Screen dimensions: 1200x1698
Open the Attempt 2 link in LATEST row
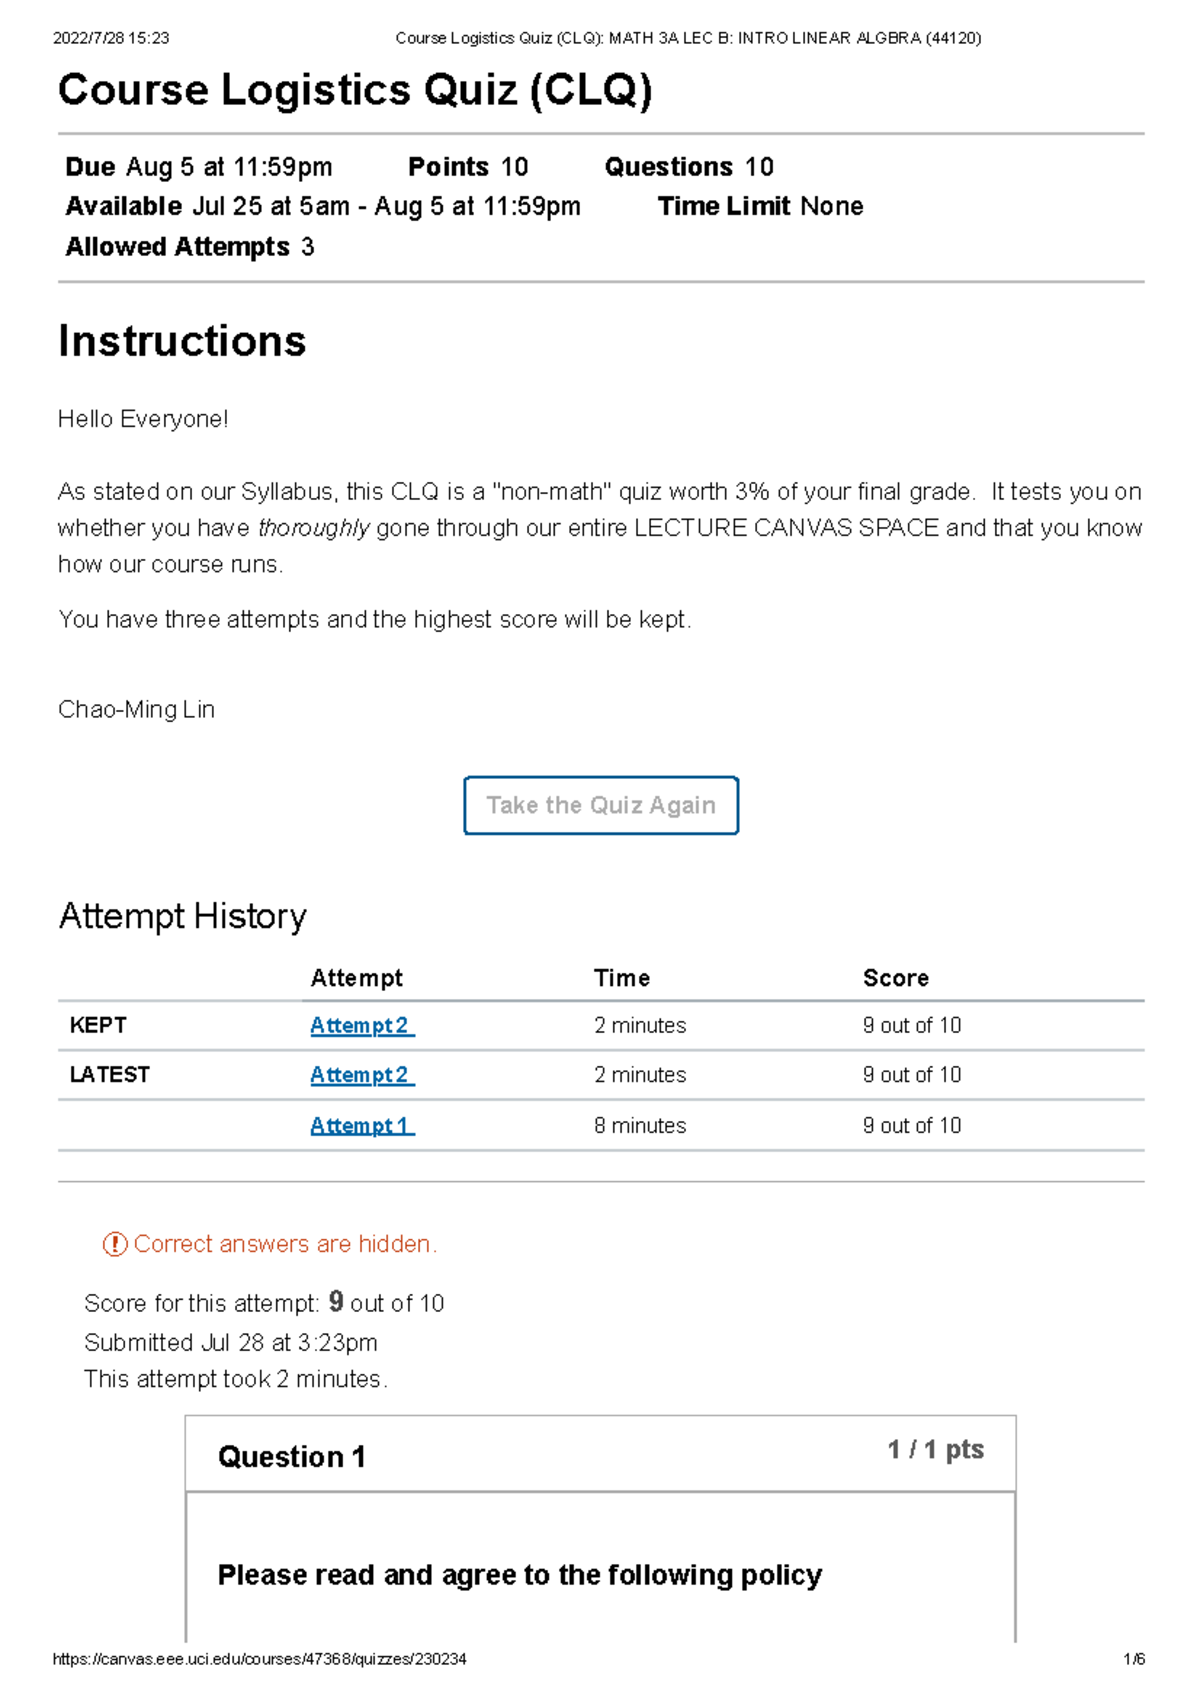[x=360, y=1075]
